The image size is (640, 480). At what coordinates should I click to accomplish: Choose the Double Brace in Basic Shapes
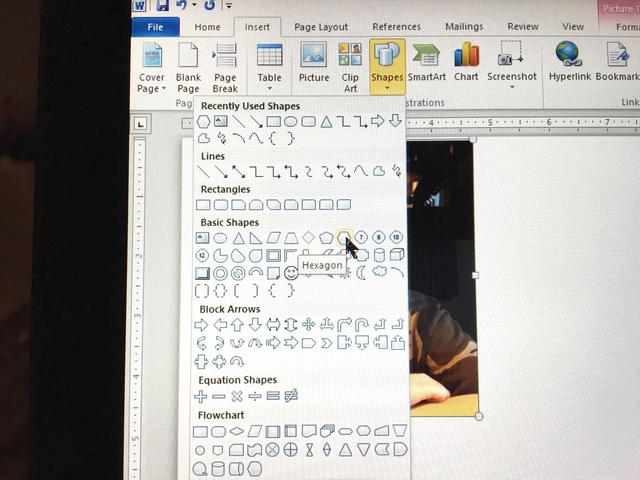point(220,291)
